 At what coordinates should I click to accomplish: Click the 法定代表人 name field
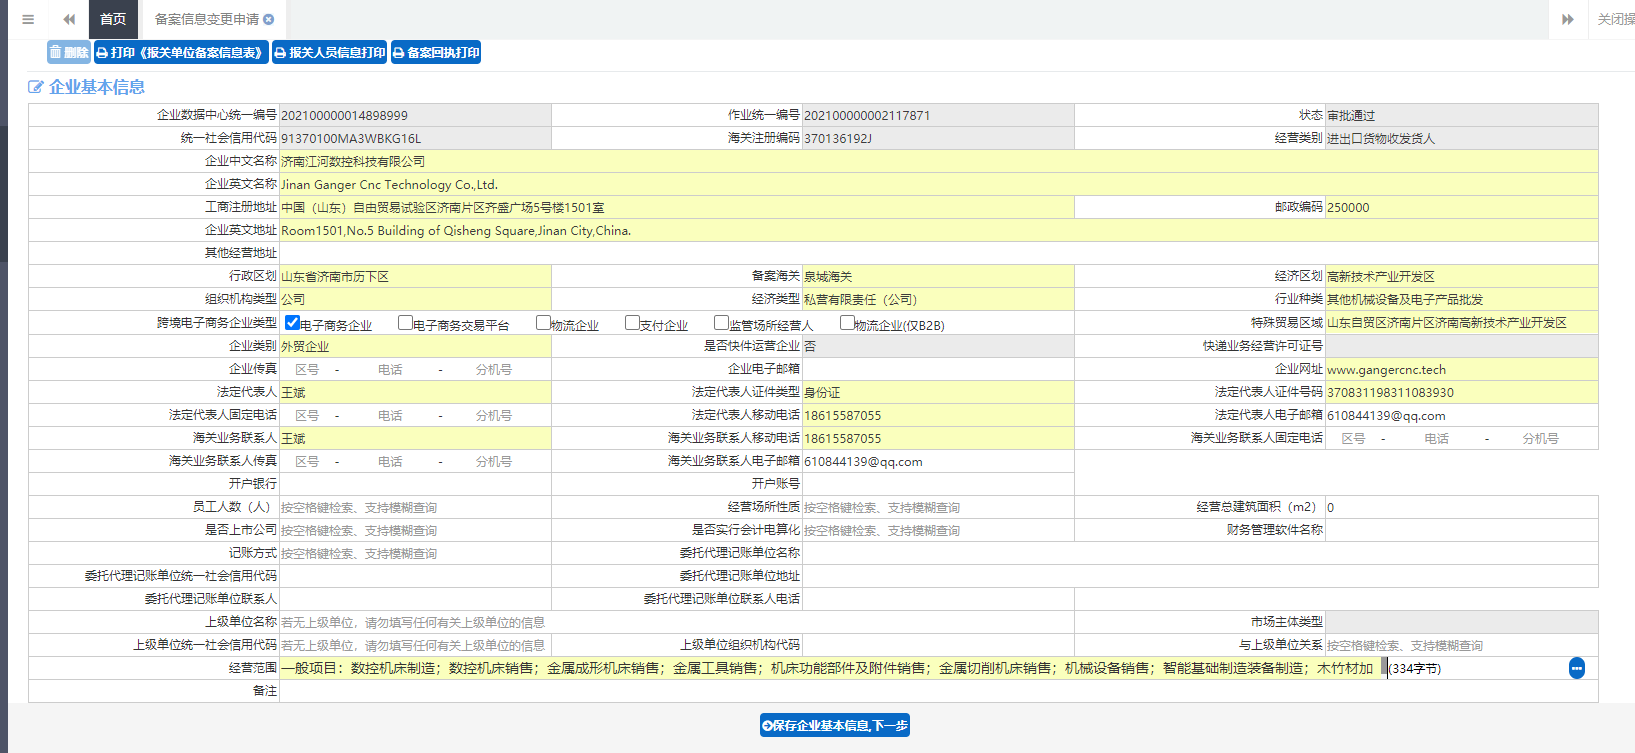click(415, 392)
